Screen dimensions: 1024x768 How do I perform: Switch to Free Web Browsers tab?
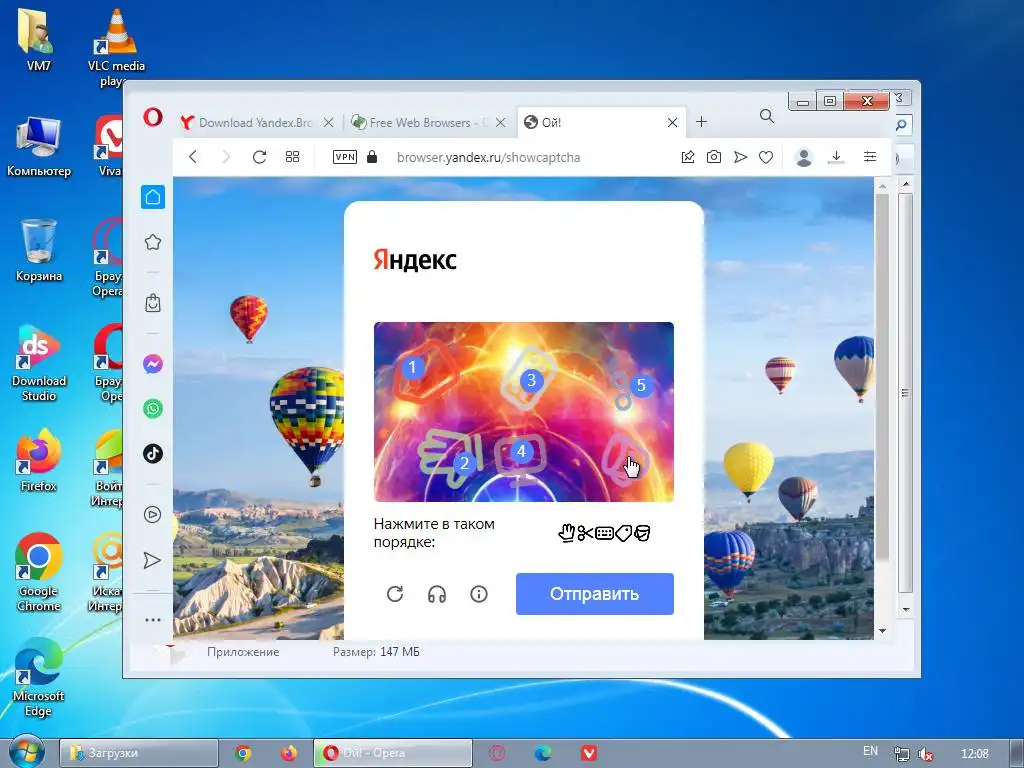pyautogui.click(x=428, y=122)
